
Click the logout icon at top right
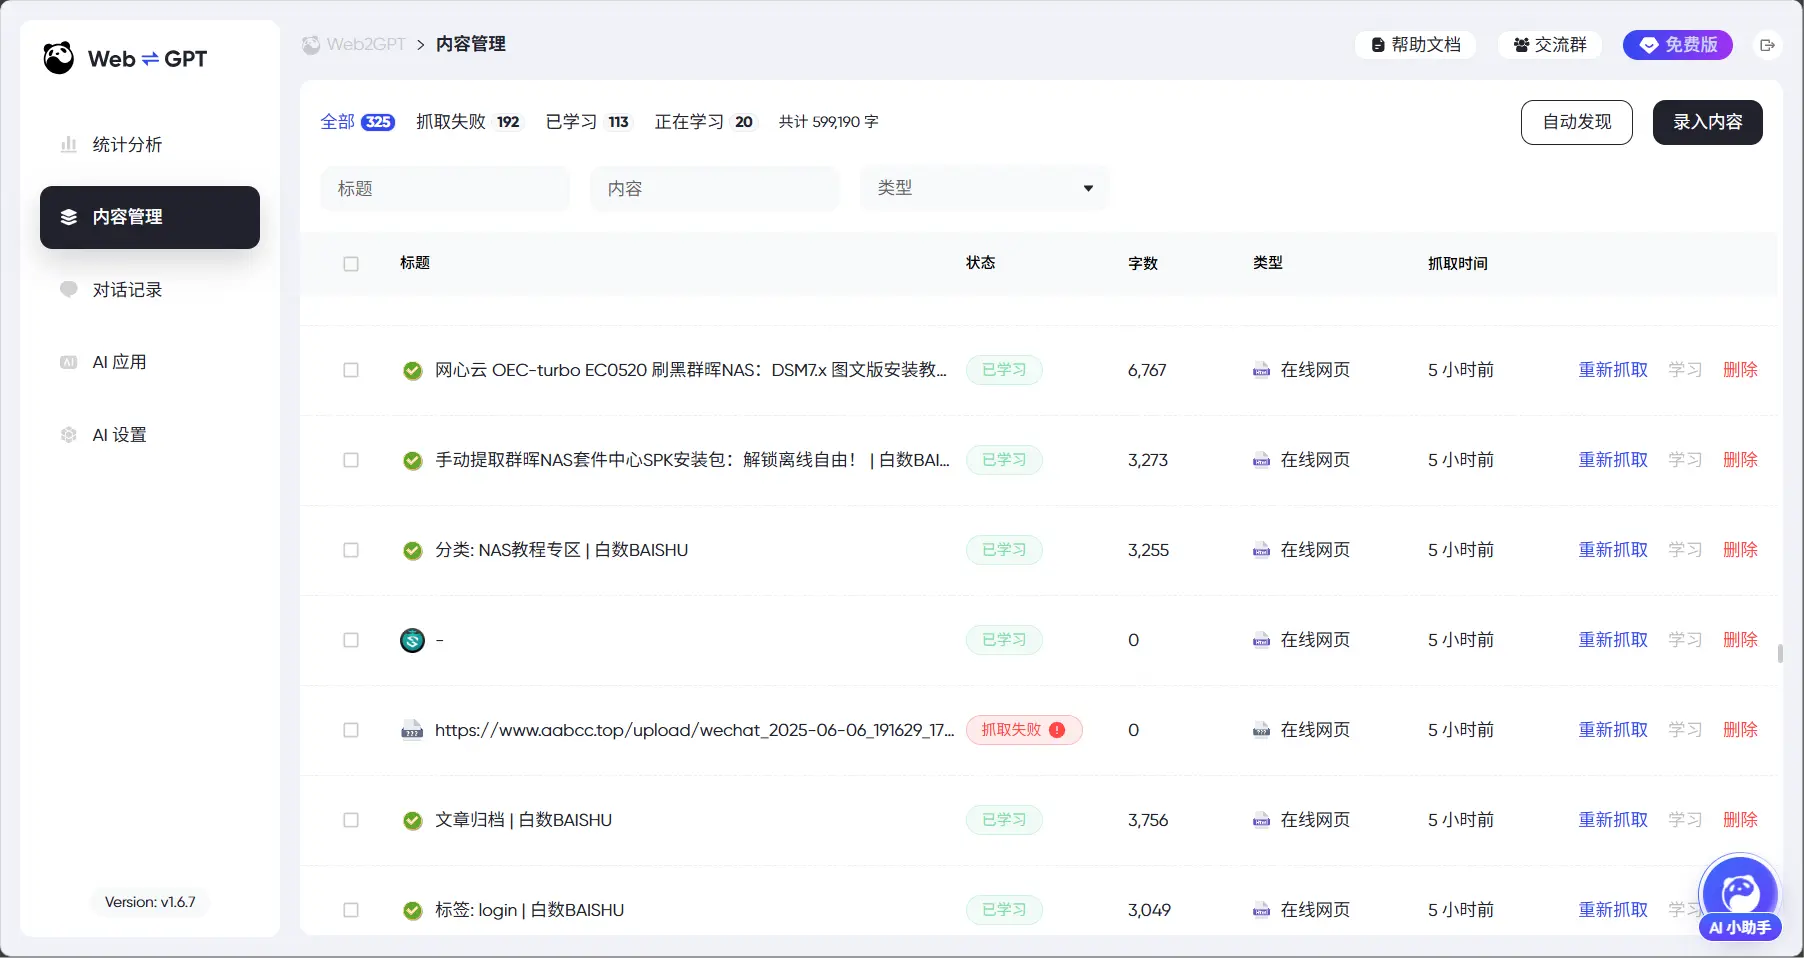point(1767,45)
